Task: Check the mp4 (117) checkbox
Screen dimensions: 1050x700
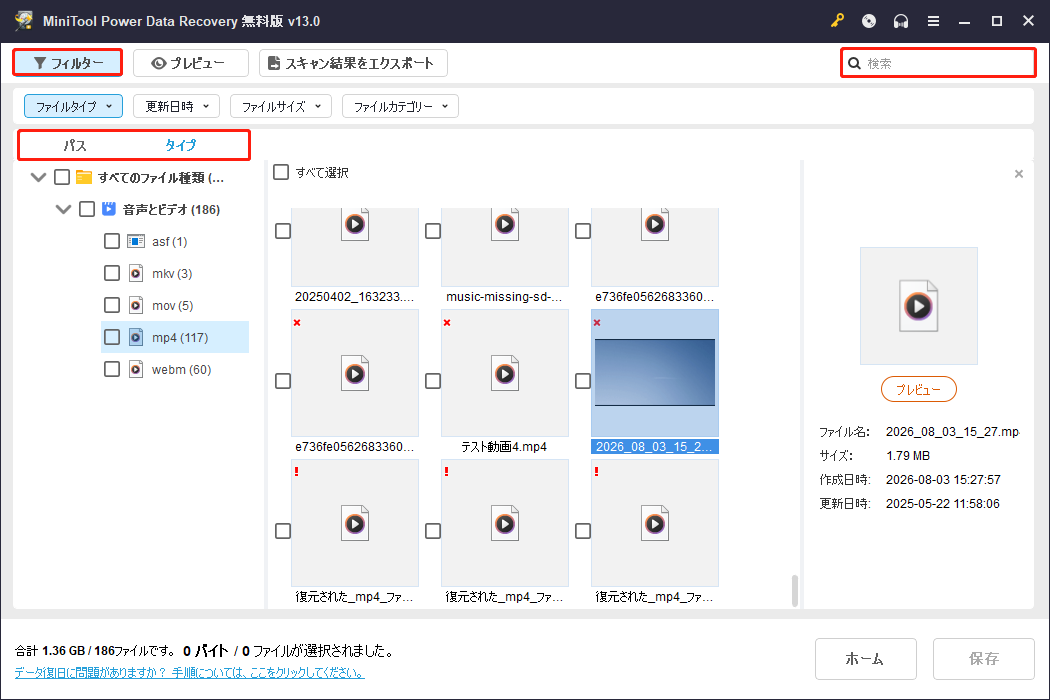Action: click(x=112, y=337)
